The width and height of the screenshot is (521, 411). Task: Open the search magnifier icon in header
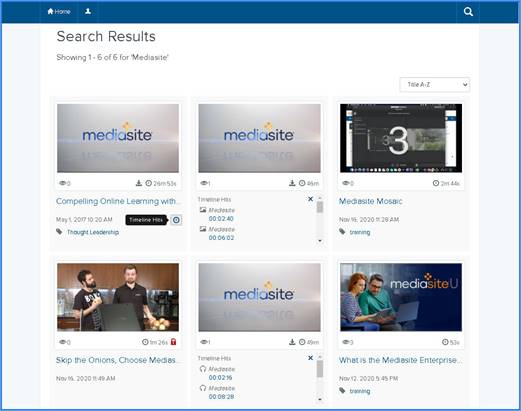coord(468,12)
